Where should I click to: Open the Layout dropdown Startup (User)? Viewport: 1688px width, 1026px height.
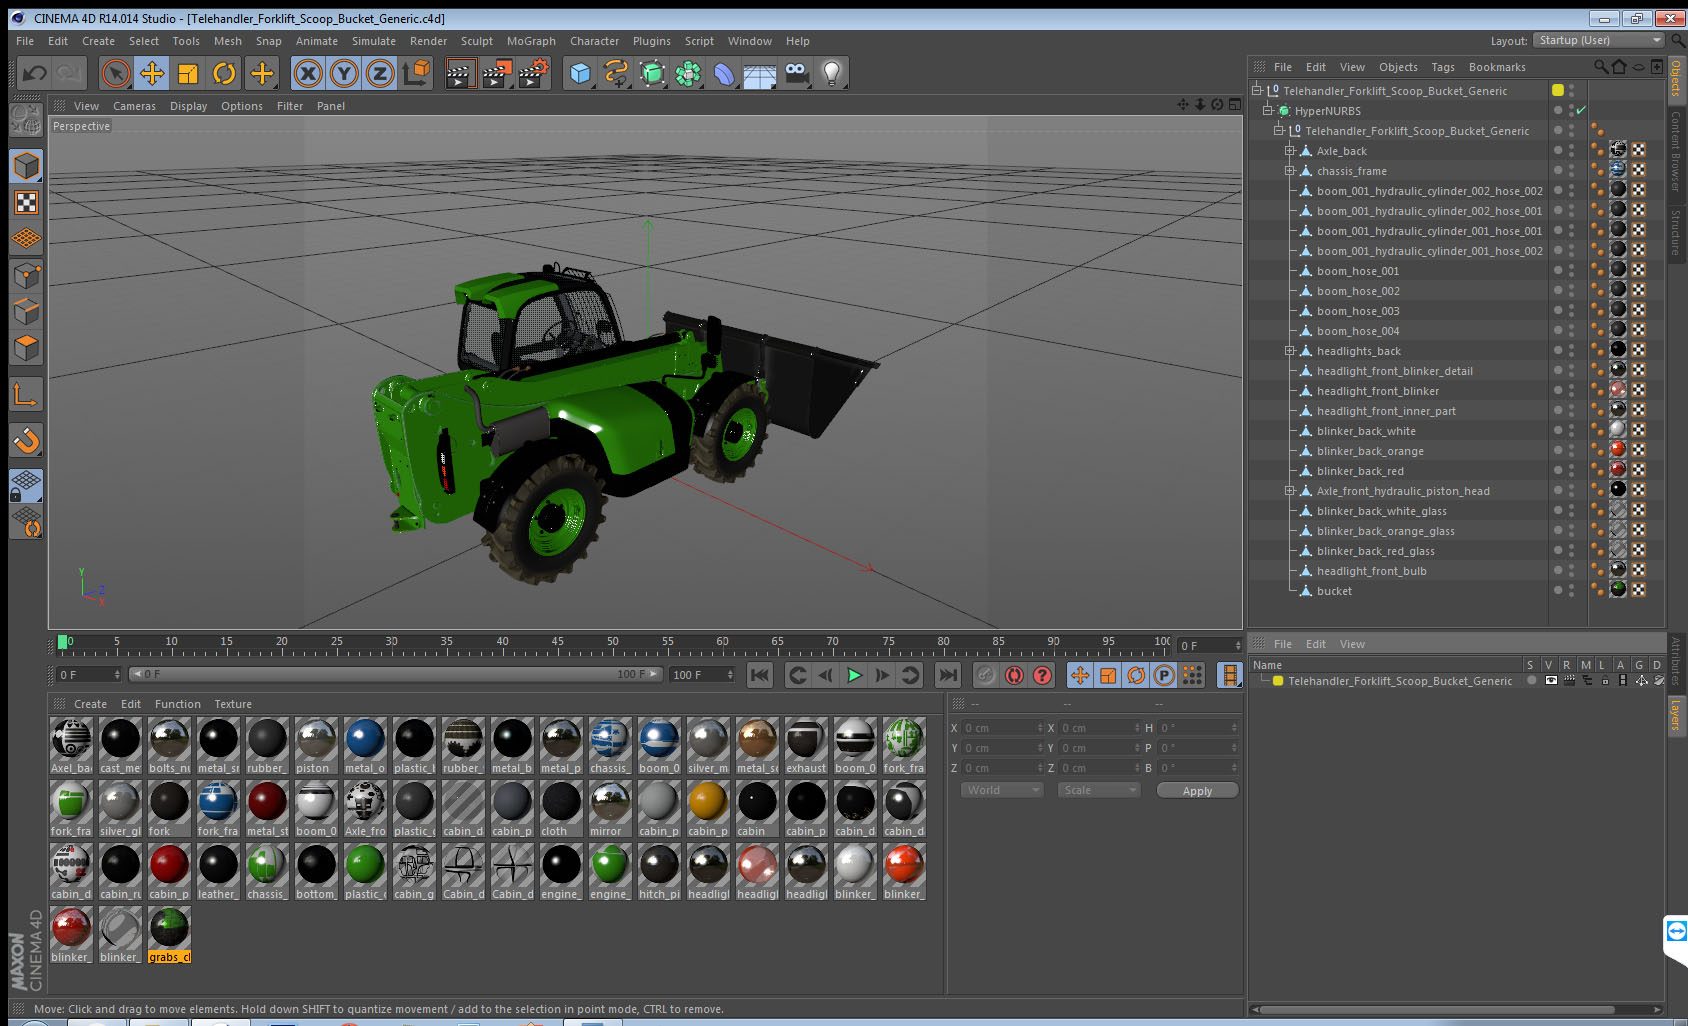click(1599, 40)
